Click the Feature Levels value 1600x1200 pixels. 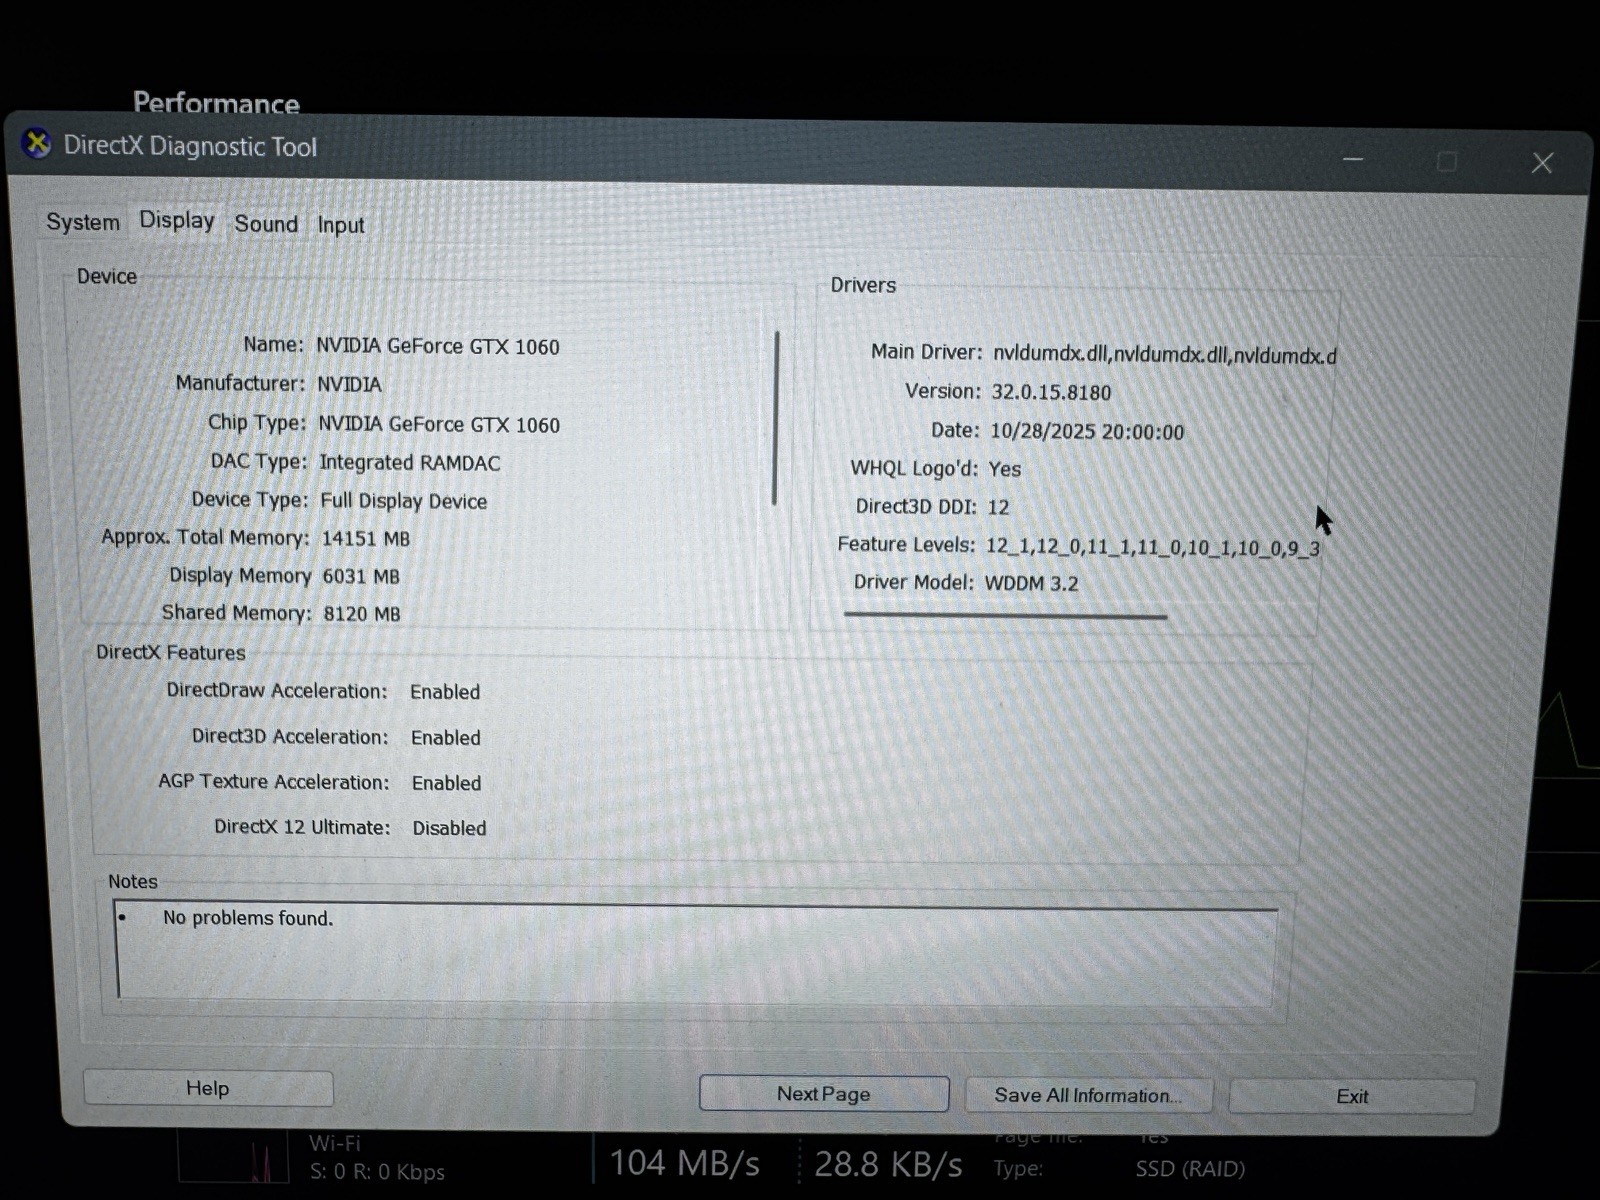click(1153, 548)
